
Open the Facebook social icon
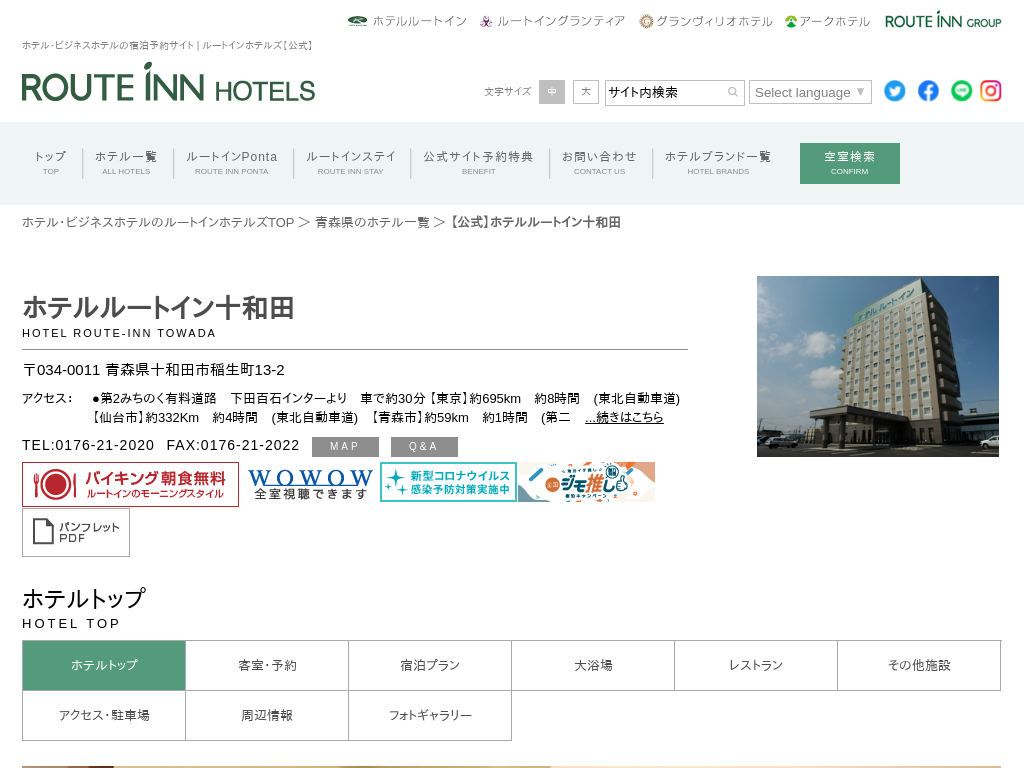tap(928, 91)
